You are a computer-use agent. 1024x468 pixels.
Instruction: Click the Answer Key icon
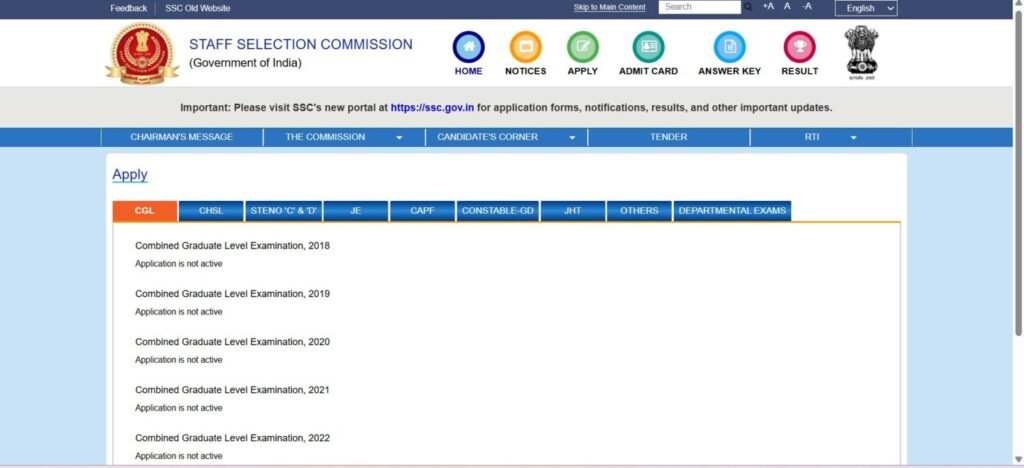(729, 47)
